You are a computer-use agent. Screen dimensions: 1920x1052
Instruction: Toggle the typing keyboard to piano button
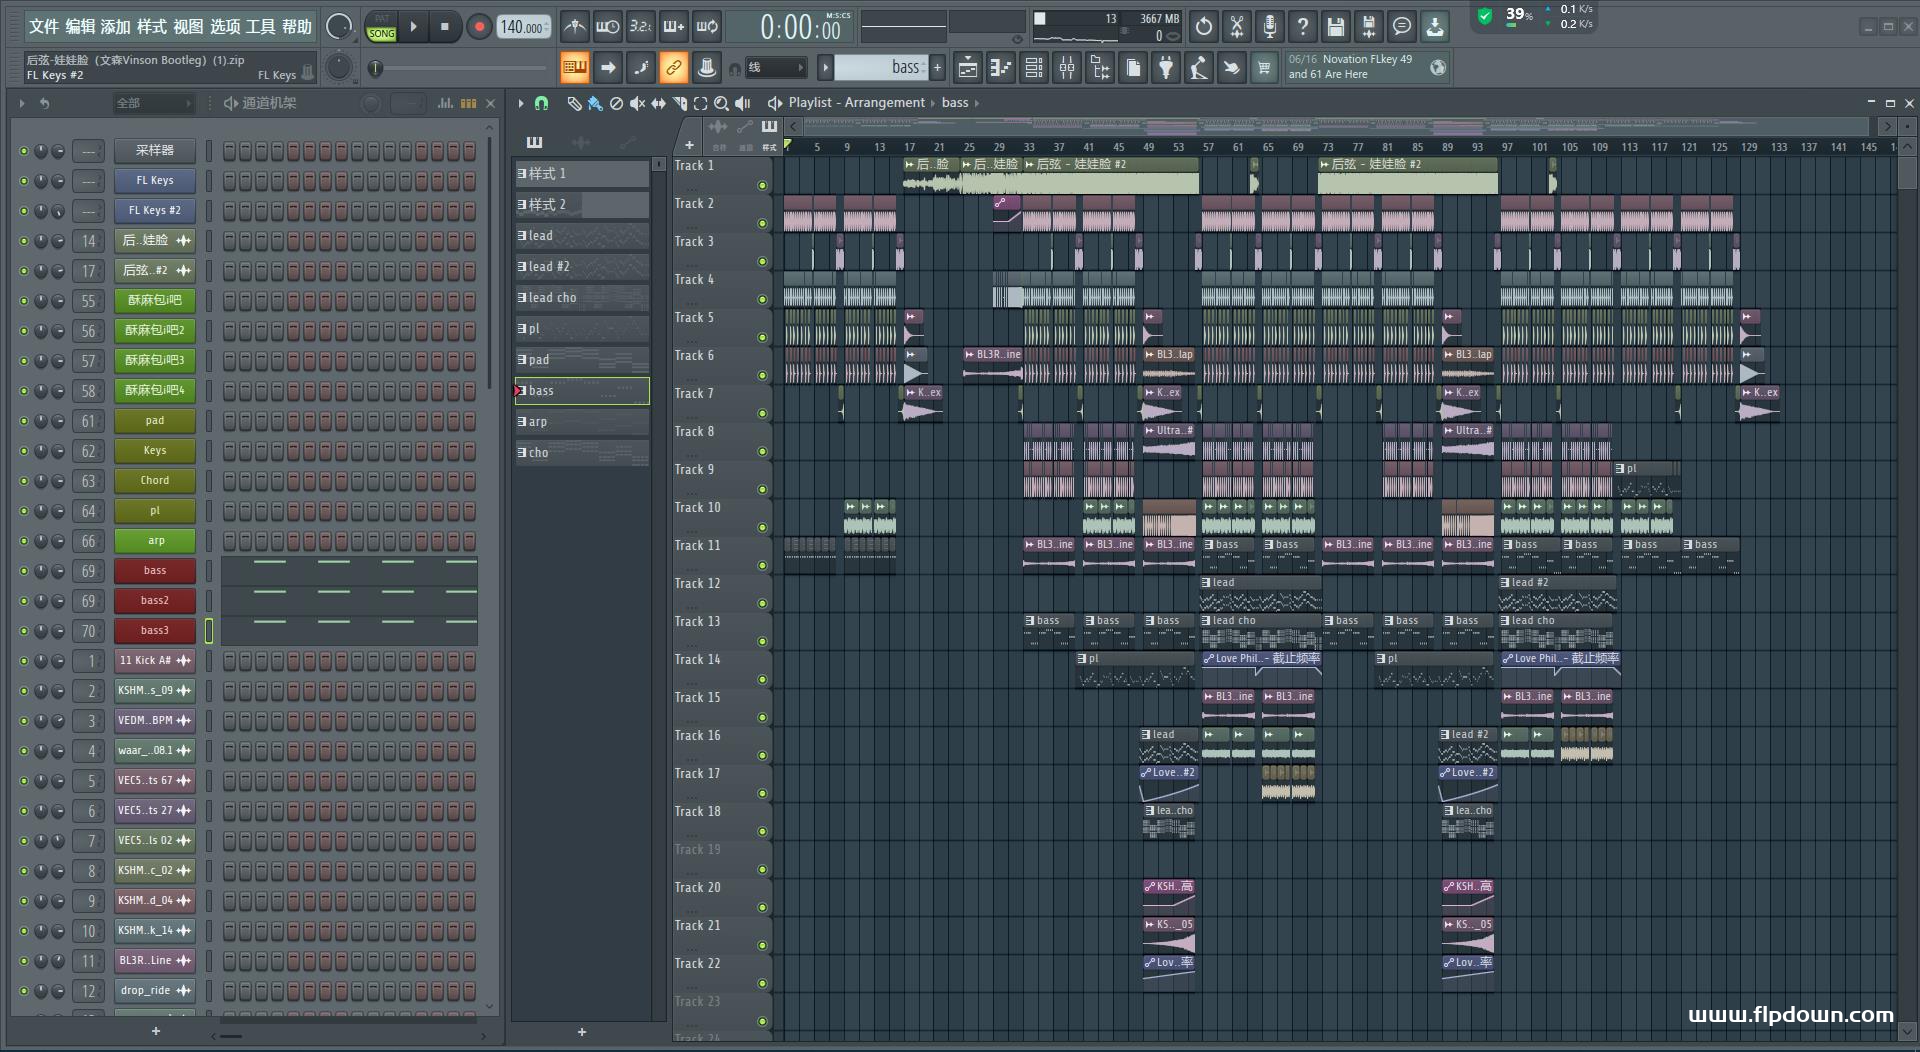574,68
